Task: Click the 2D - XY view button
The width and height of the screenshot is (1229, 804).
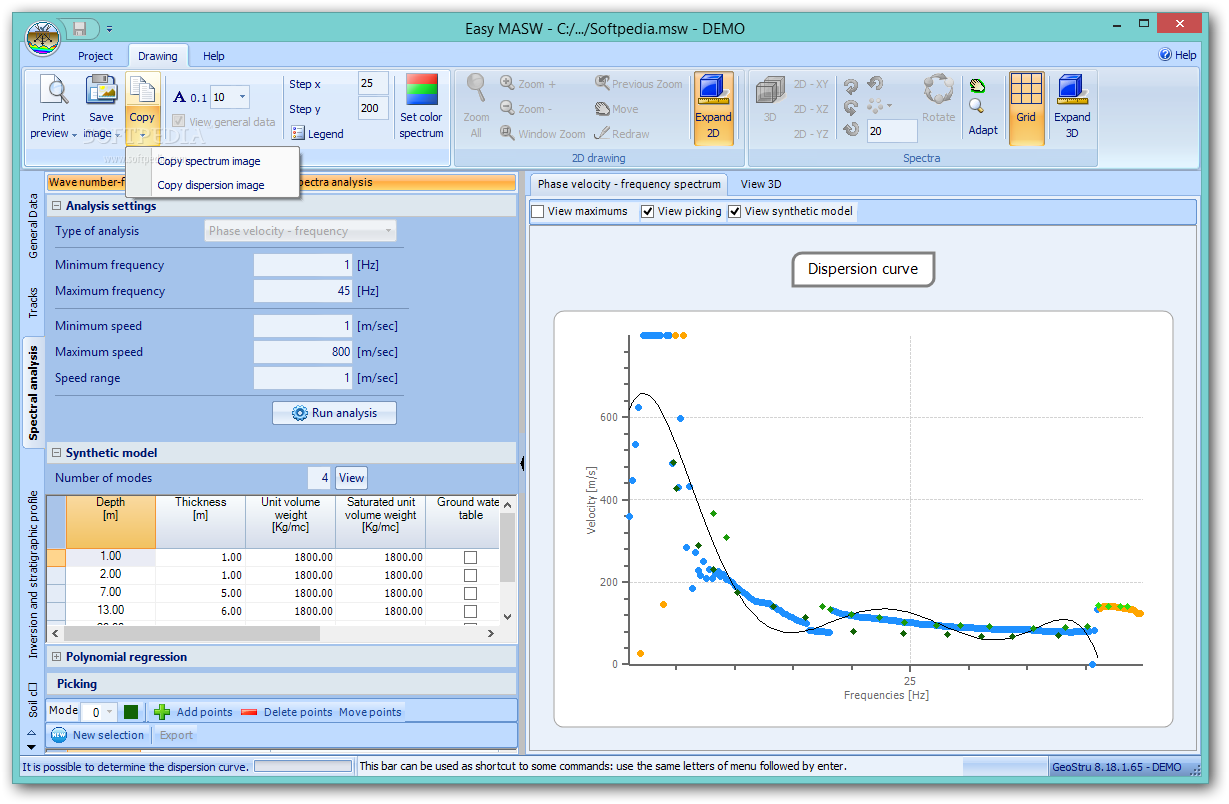Action: [x=811, y=84]
